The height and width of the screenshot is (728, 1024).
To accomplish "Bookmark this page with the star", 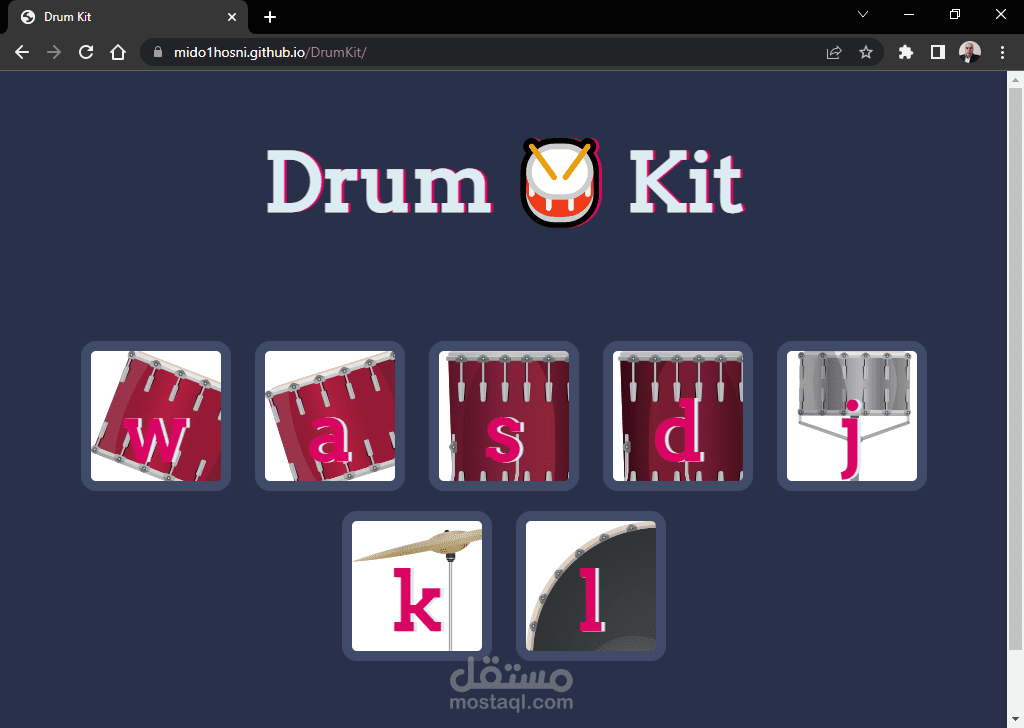I will click(866, 52).
